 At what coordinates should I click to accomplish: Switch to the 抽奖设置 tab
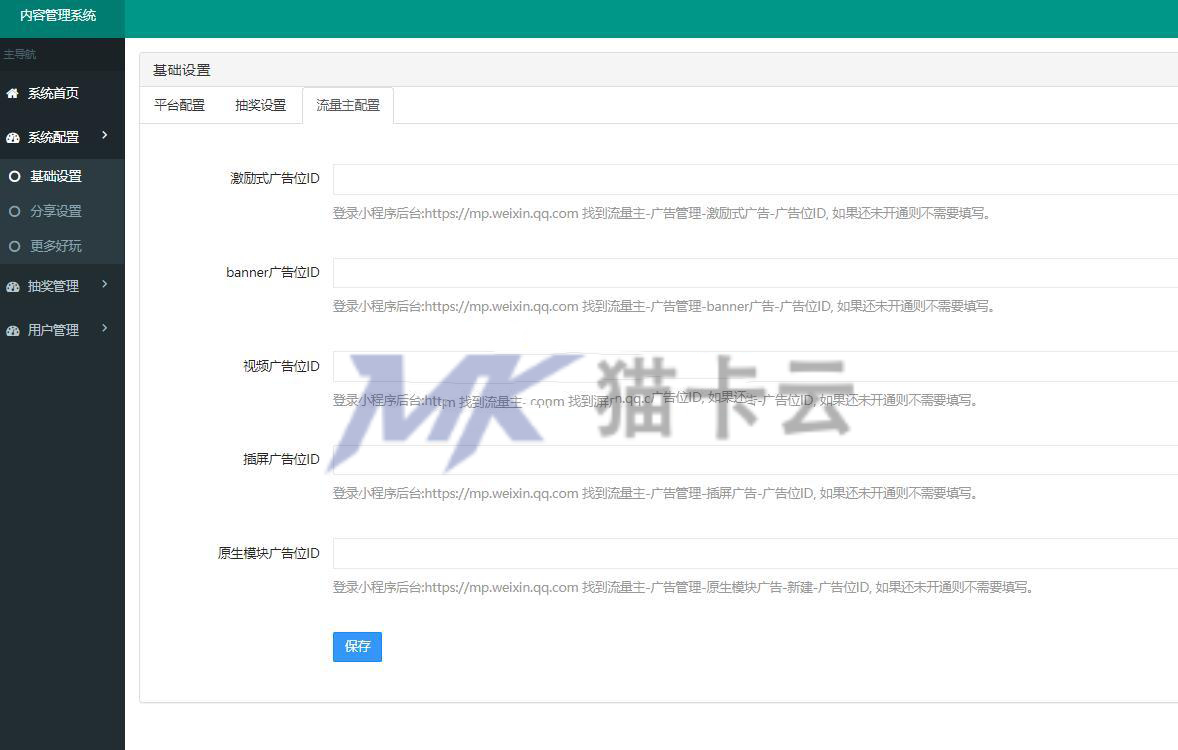point(261,105)
